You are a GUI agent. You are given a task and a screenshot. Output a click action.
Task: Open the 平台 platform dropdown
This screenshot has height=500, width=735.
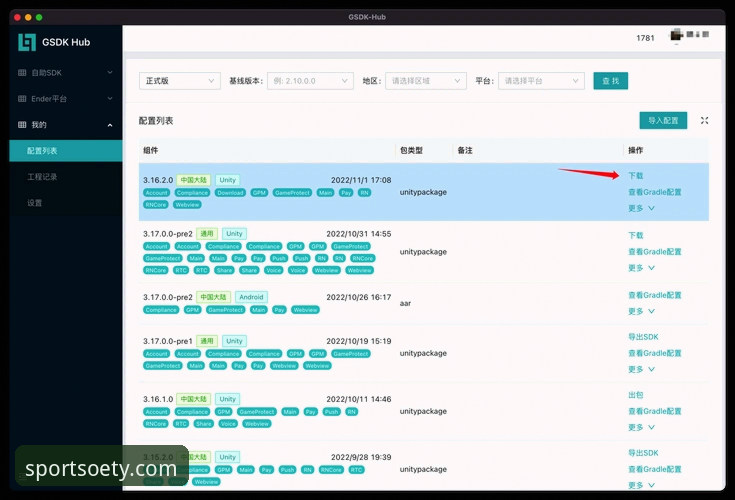[x=541, y=81]
